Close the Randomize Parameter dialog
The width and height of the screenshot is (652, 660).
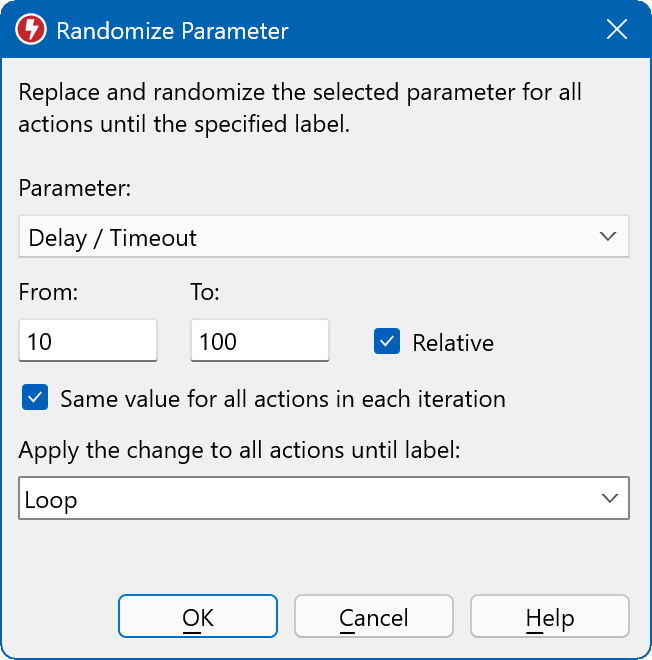617,30
